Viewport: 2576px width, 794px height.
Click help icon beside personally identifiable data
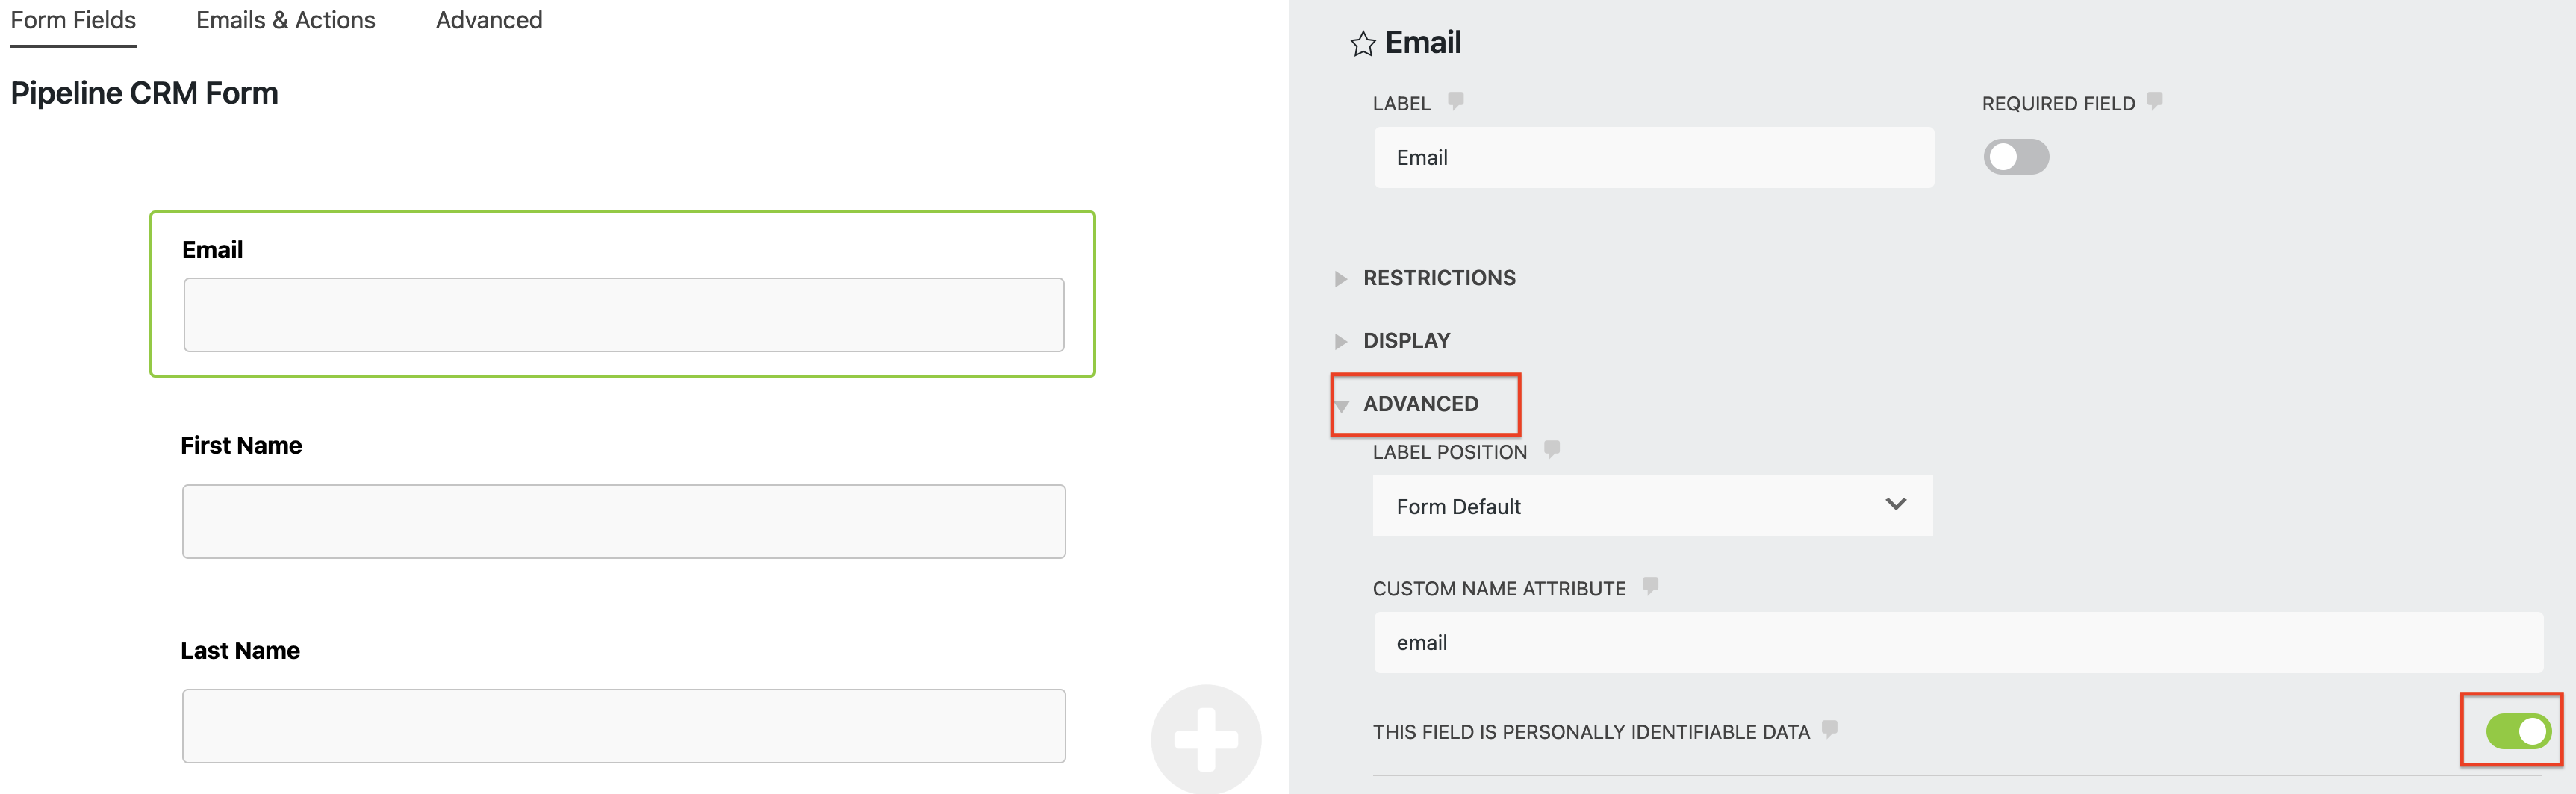click(1830, 729)
